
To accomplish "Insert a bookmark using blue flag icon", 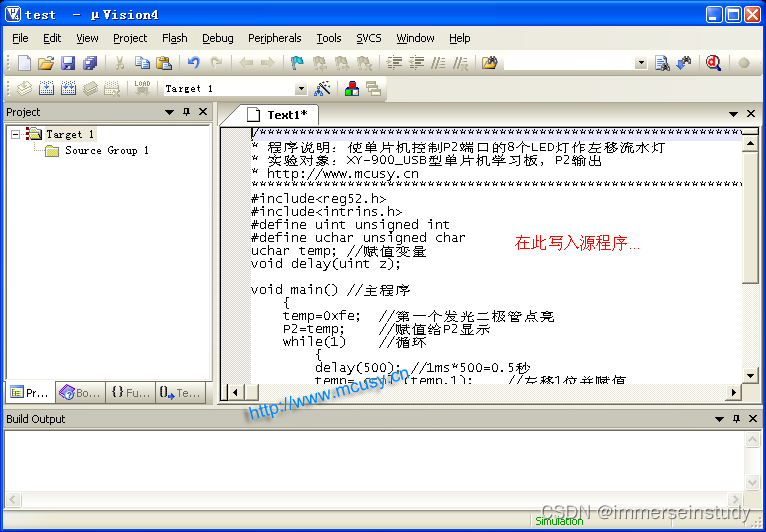I will click(297, 63).
